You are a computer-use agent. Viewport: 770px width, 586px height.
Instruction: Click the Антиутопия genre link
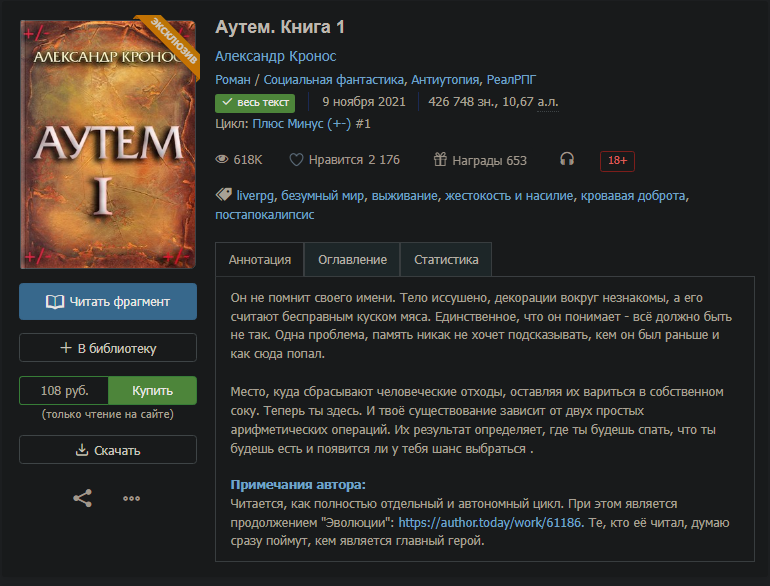click(446, 79)
